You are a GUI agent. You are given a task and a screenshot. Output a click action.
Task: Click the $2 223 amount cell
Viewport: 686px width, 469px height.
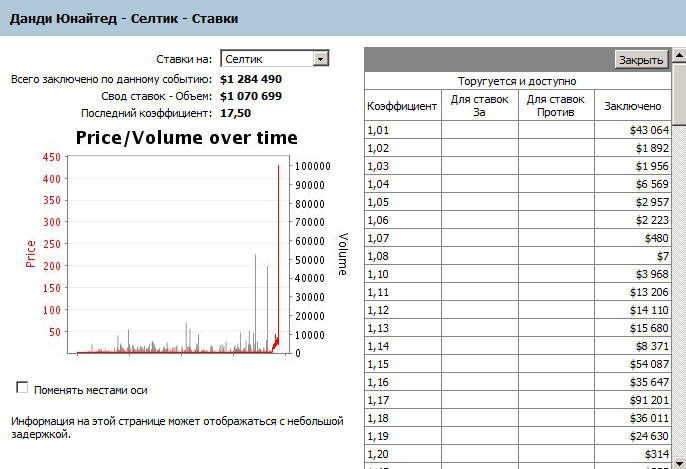point(633,220)
